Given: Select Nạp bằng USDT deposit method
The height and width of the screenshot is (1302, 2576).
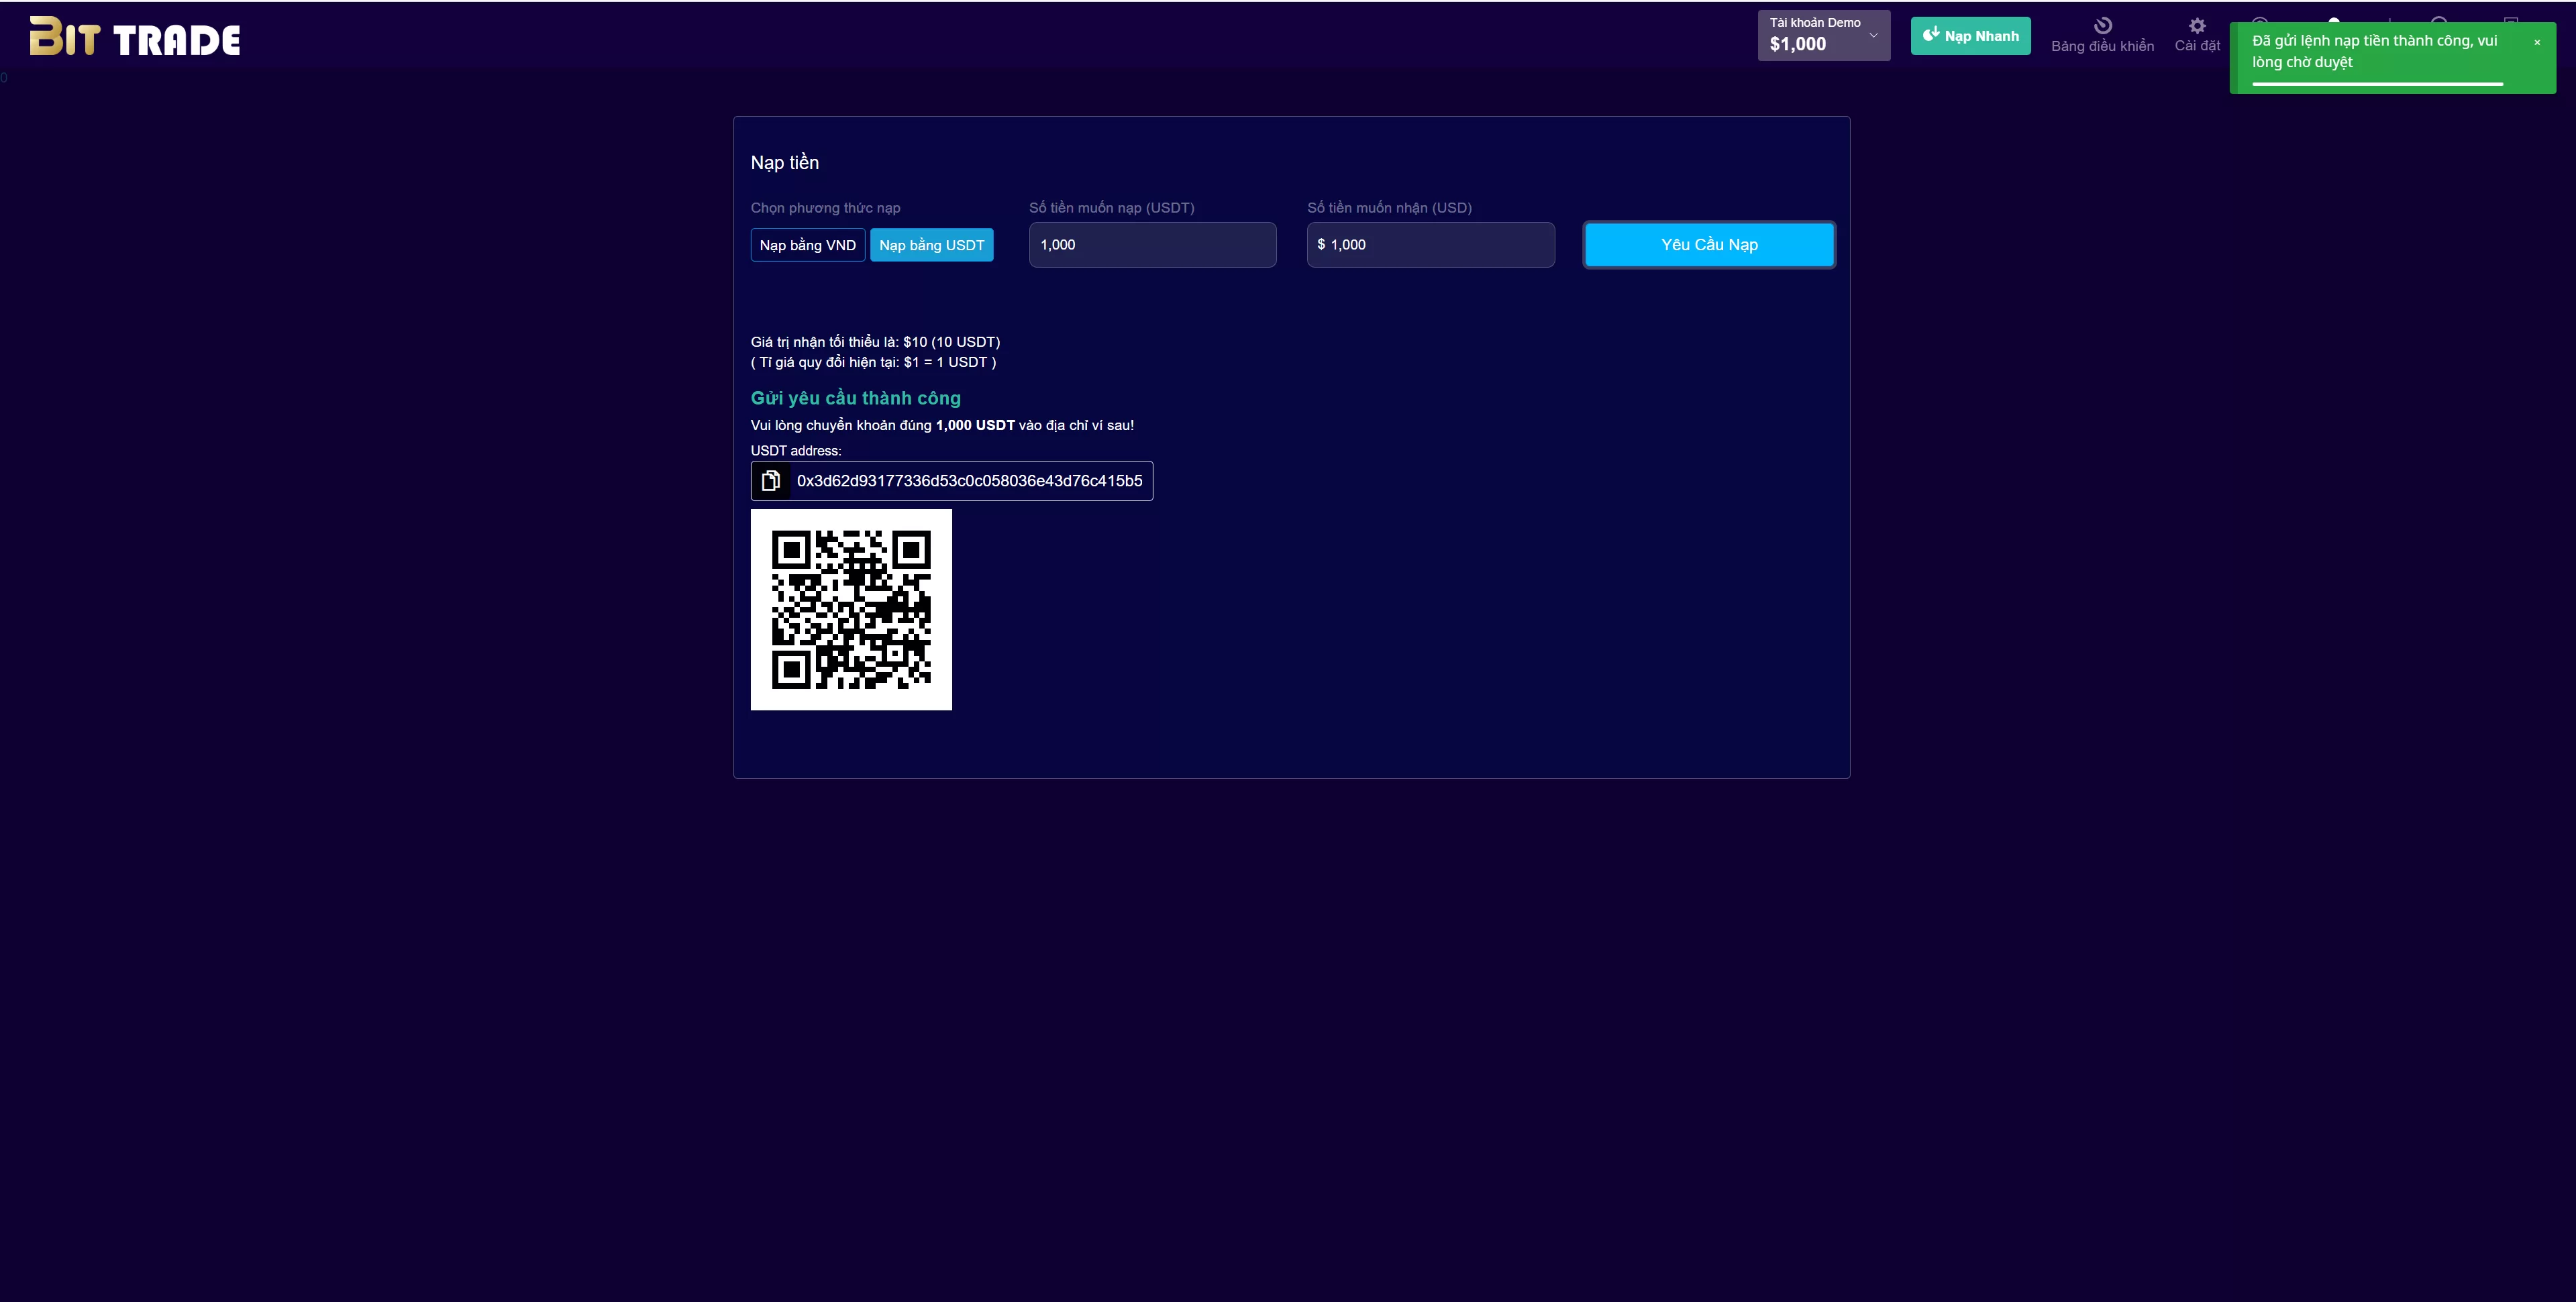Looking at the screenshot, I should (x=931, y=245).
